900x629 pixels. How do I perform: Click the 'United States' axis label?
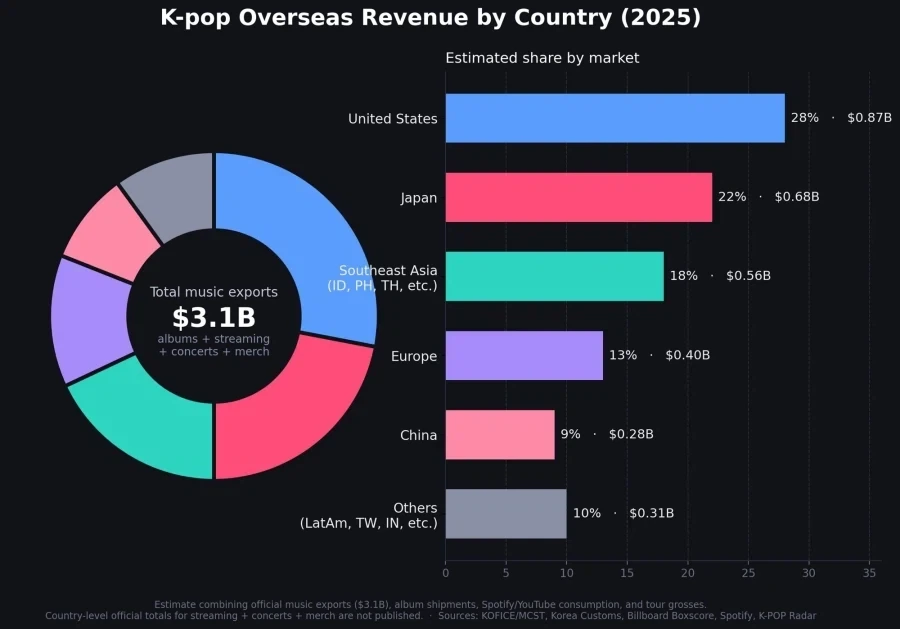point(393,119)
